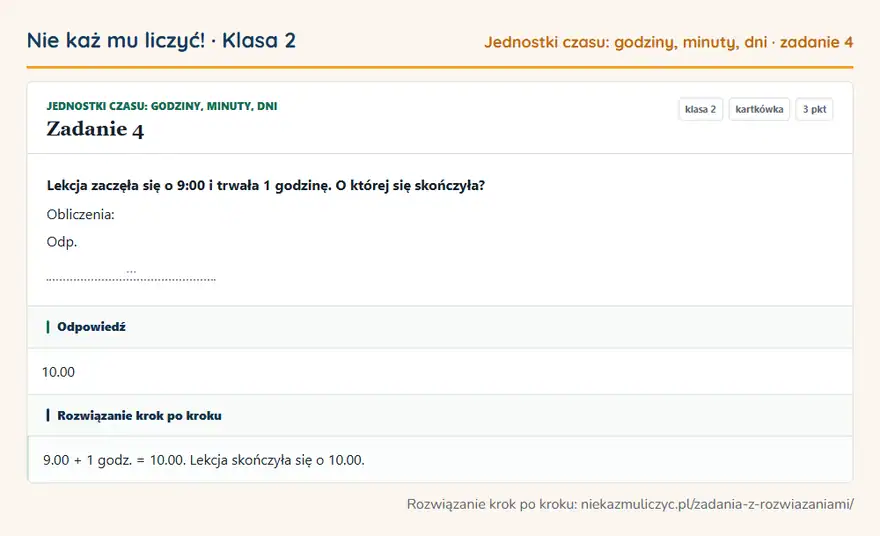Click the 'Zadanie 4' heading
The height and width of the screenshot is (536, 880).
point(95,129)
